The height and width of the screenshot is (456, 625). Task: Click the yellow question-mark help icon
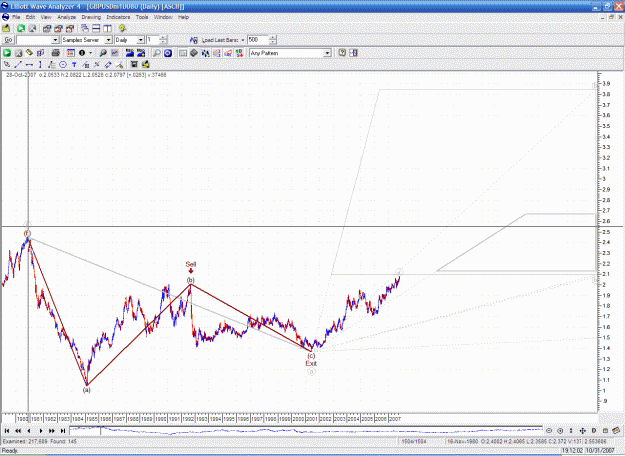tap(122, 28)
